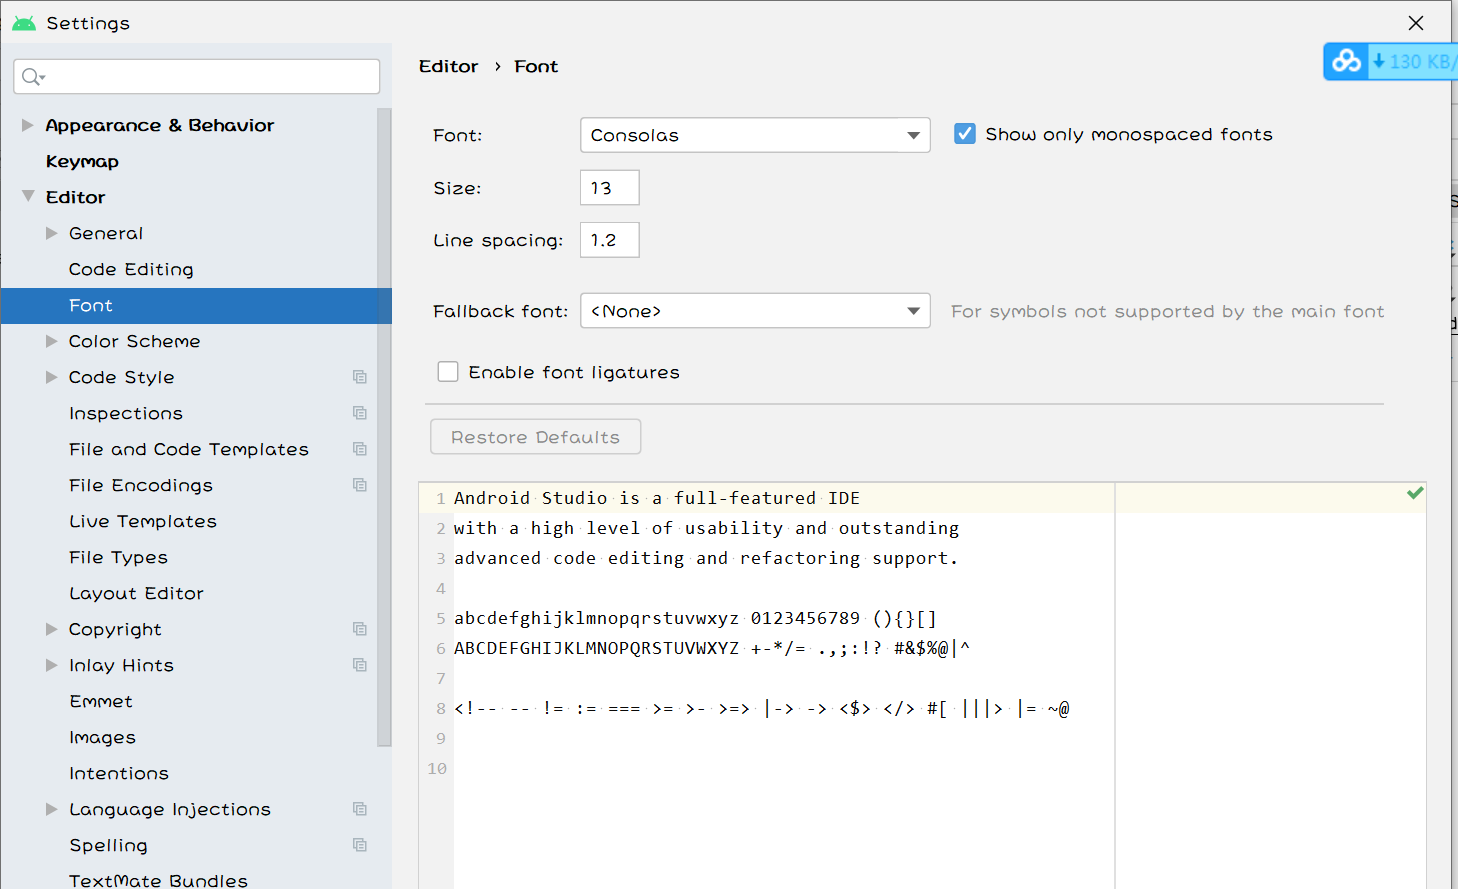Click Font in the breadcrumb
Screen dimensions: 1458x889
536,66
